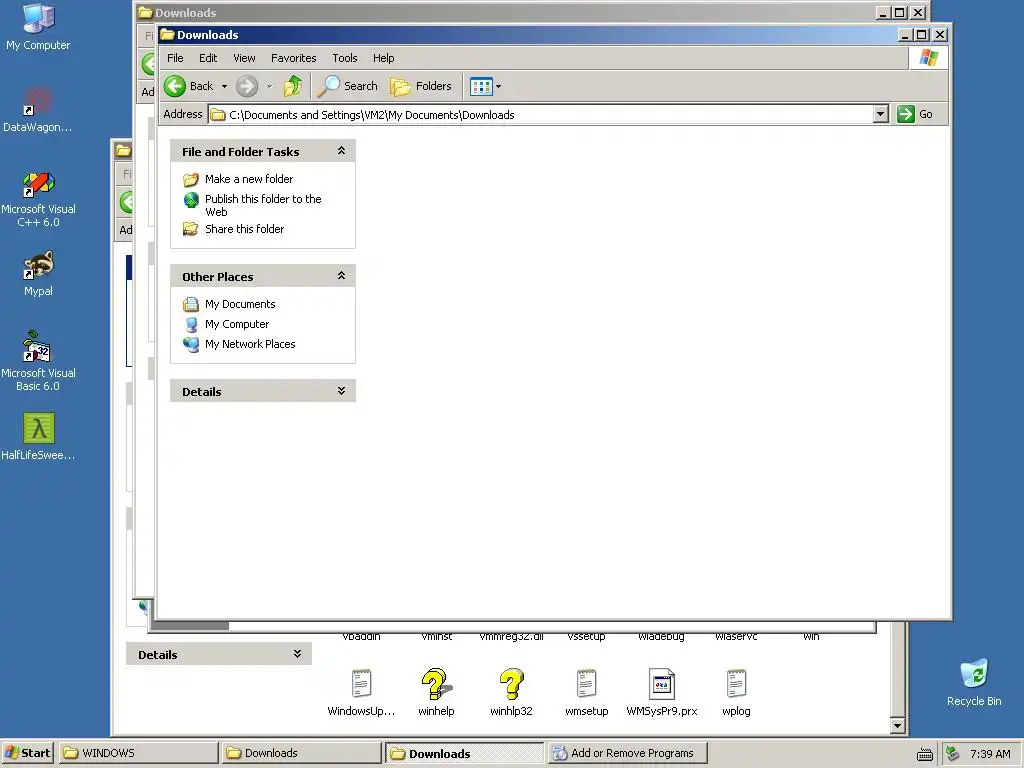Screen dimensions: 1024x768
Task: Select the Recycle Bin icon
Action: coord(974,683)
